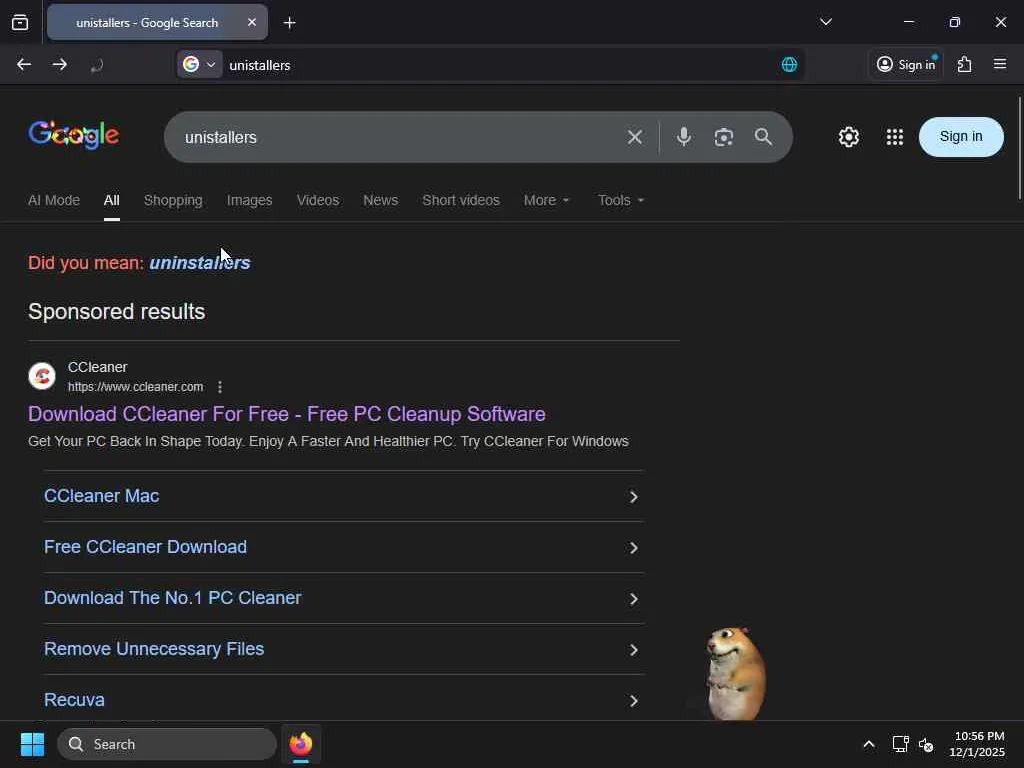The height and width of the screenshot is (768, 1024).
Task: Submit search with magnifier icon
Action: 763,136
